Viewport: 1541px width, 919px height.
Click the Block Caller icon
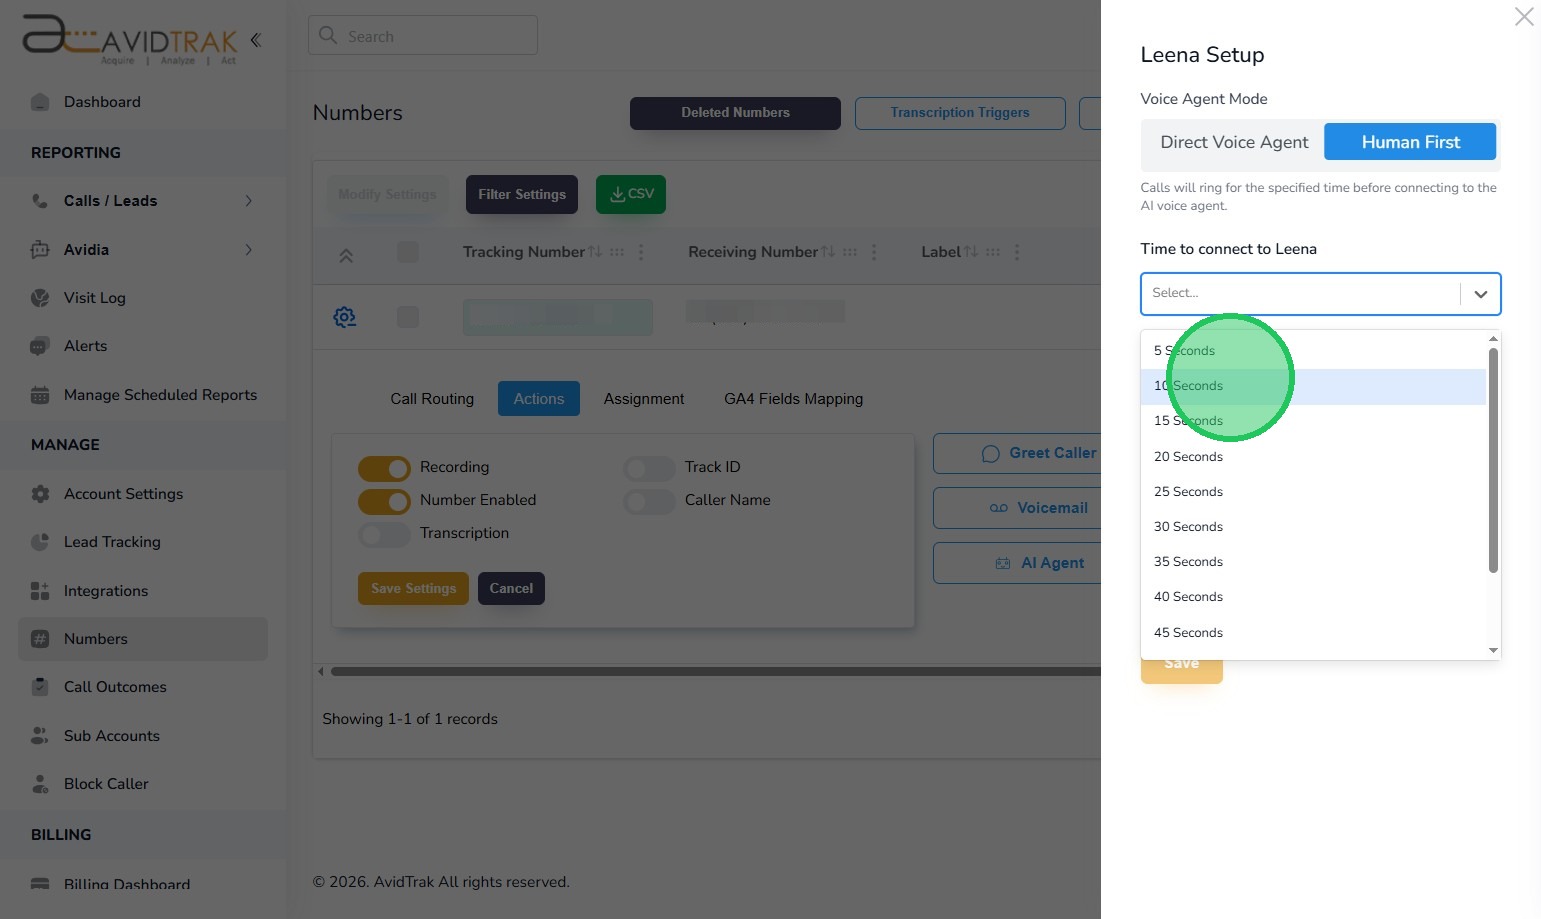coord(40,784)
